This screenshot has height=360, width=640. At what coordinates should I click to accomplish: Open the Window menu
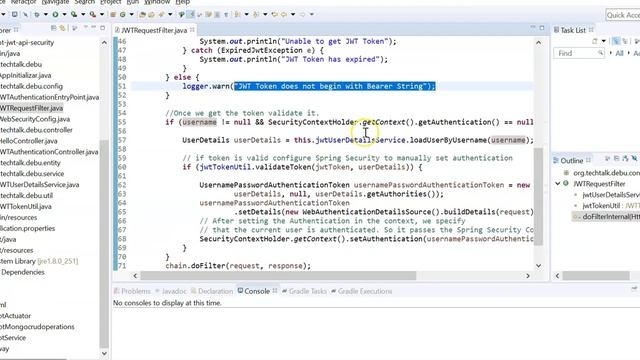(x=157, y=2)
